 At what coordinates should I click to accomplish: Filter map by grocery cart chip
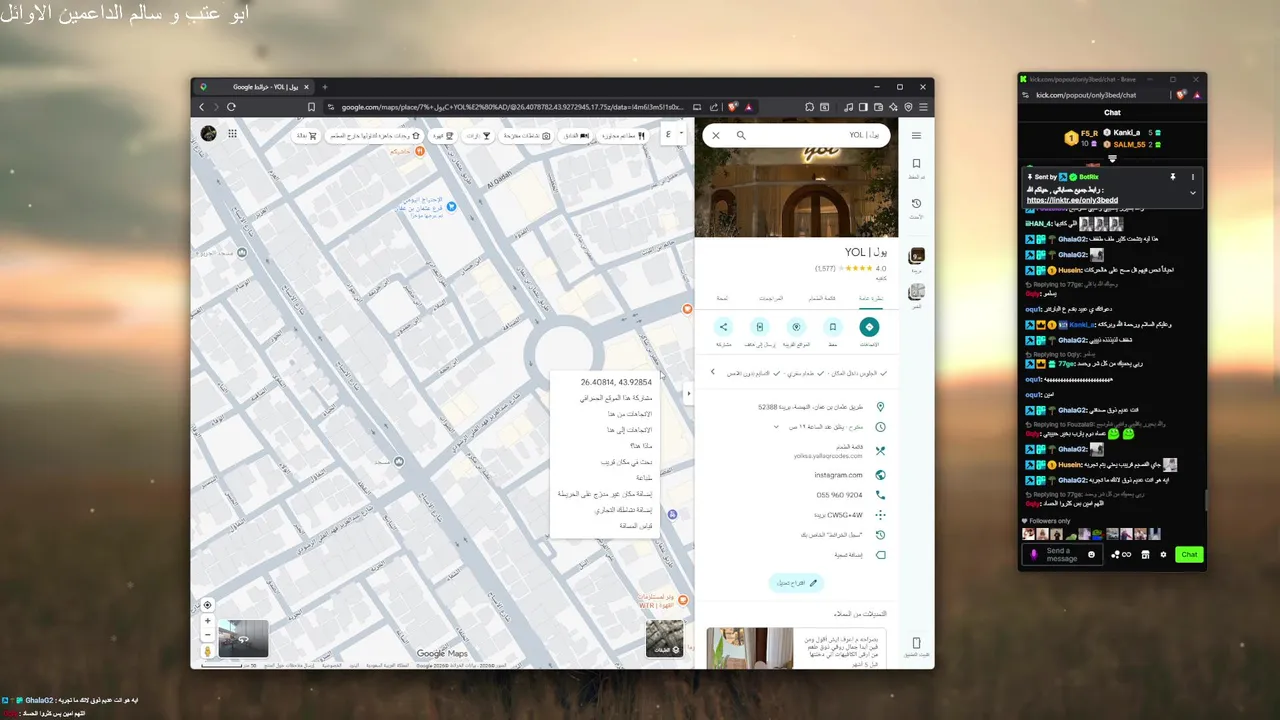(306, 135)
